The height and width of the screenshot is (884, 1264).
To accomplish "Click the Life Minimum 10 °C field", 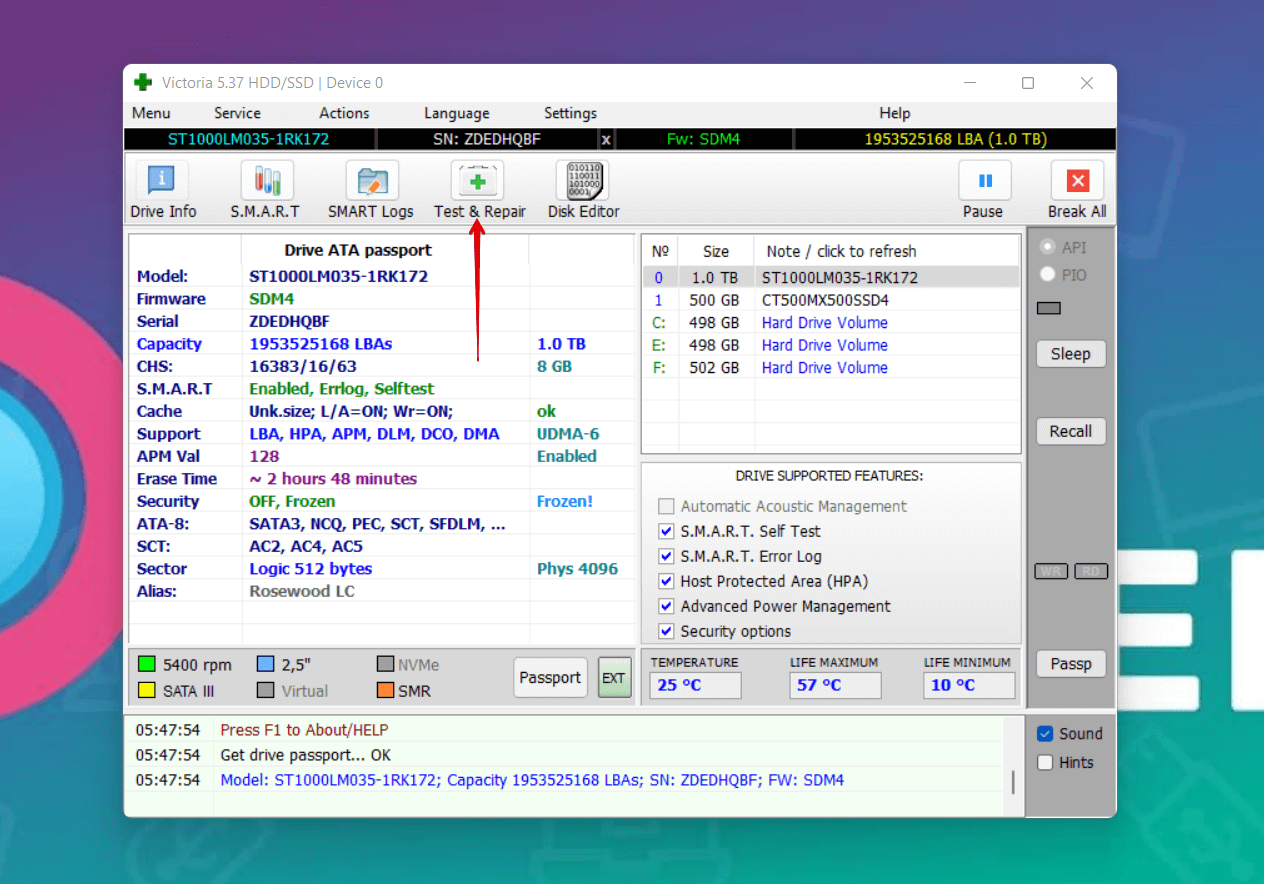I will [x=969, y=685].
